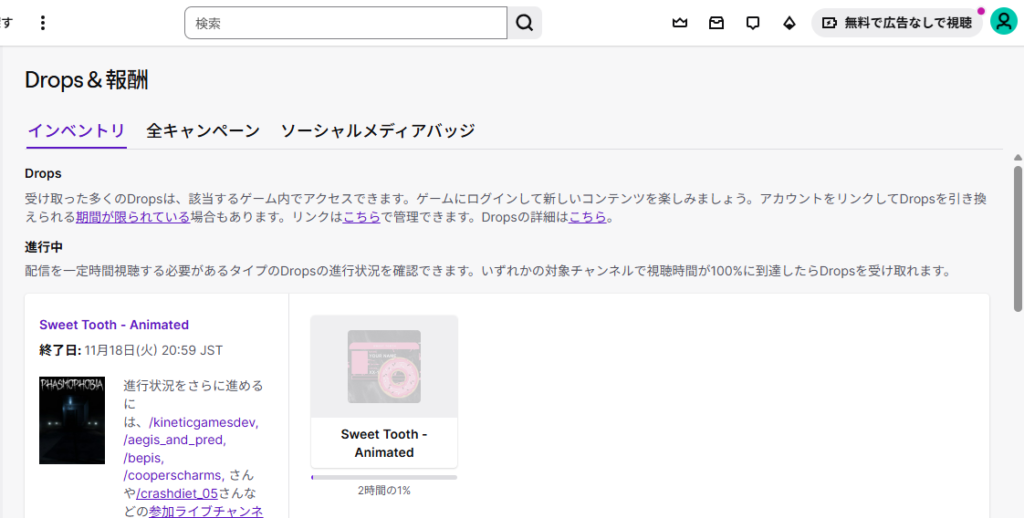Screen dimensions: 1024x518
Task: Click the 無料で広告なしで視聴 button
Action: click(x=896, y=23)
